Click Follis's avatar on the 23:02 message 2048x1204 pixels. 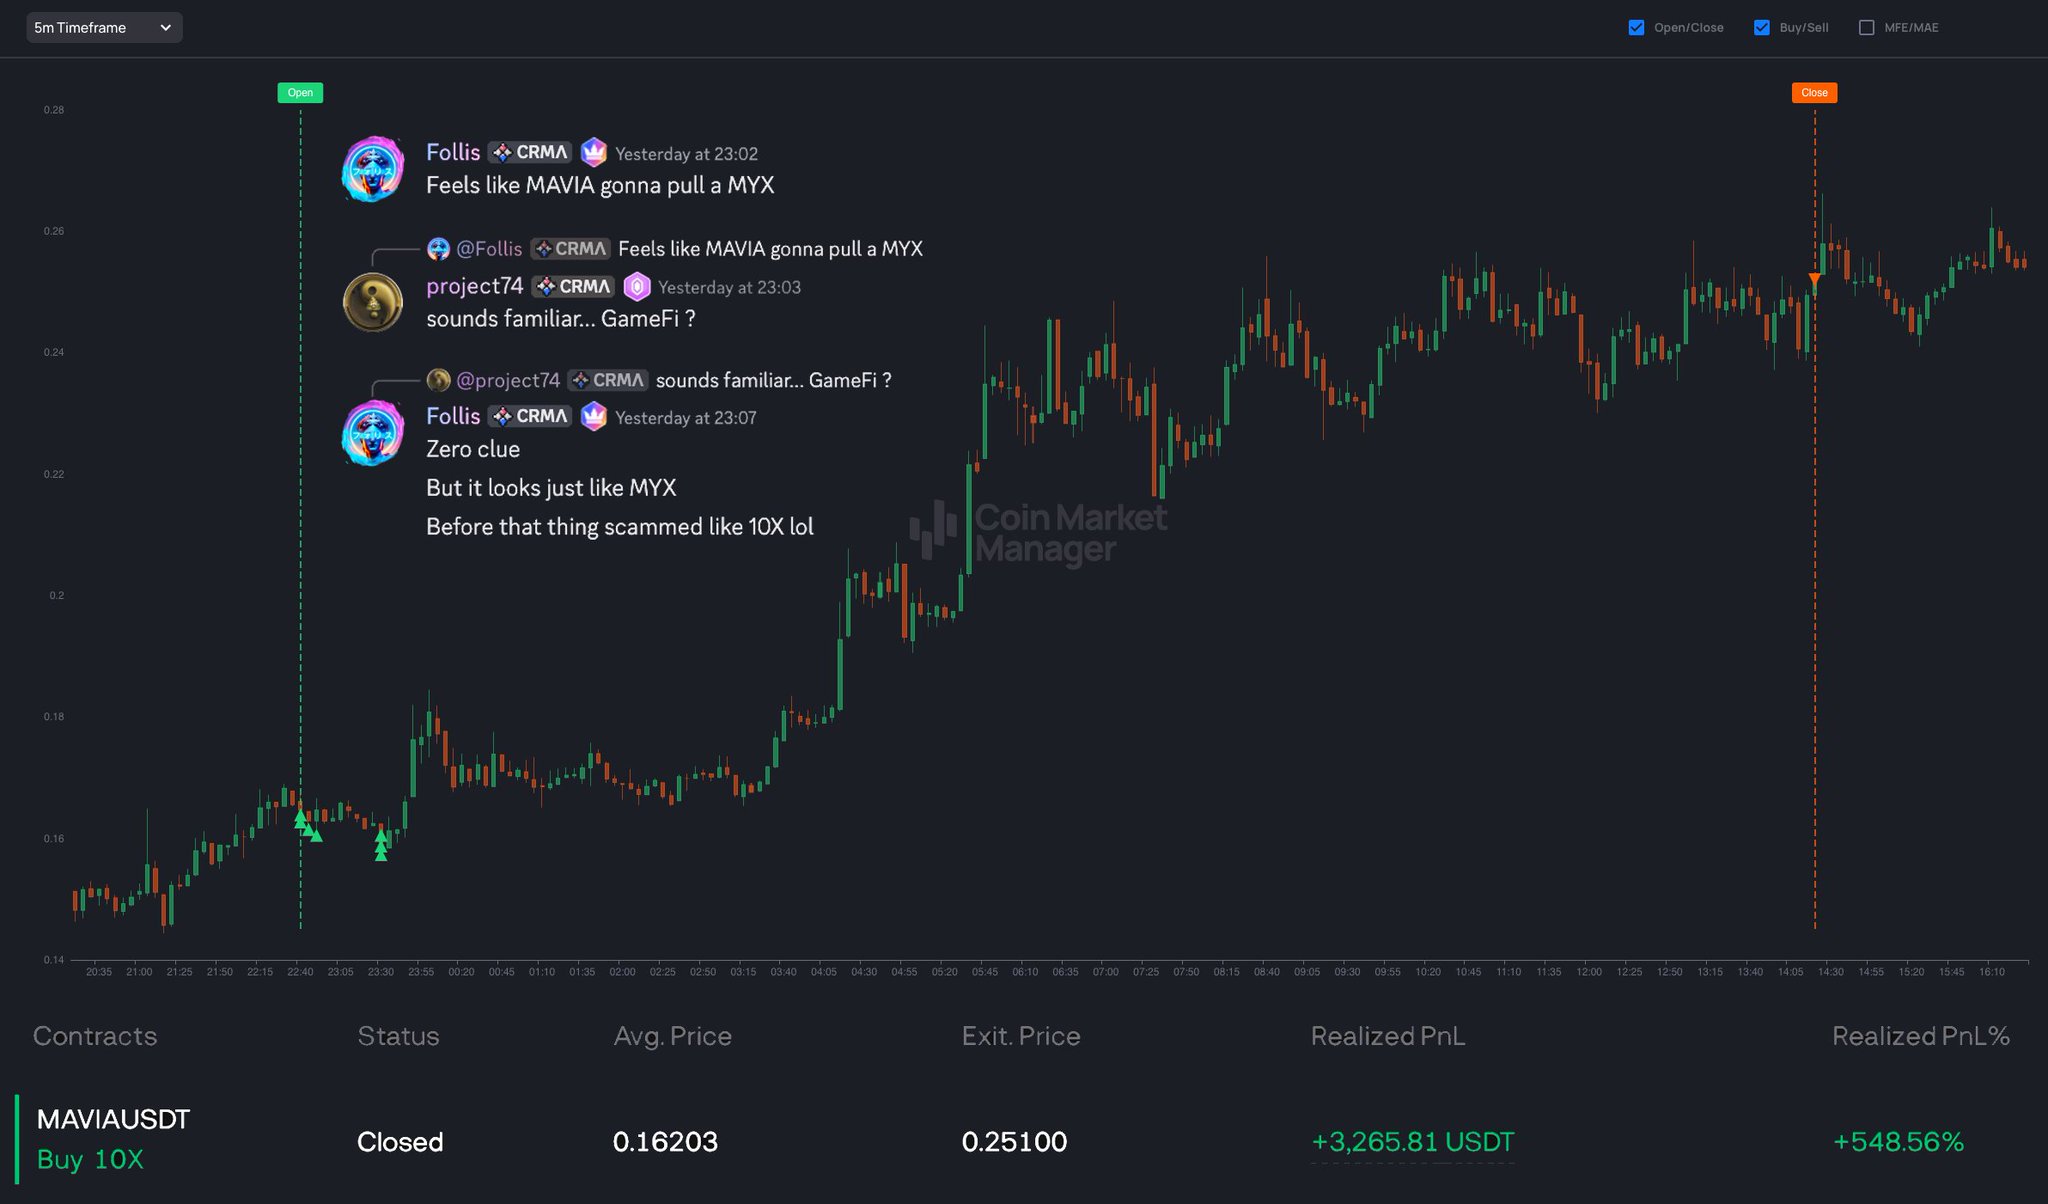pyautogui.click(x=373, y=170)
